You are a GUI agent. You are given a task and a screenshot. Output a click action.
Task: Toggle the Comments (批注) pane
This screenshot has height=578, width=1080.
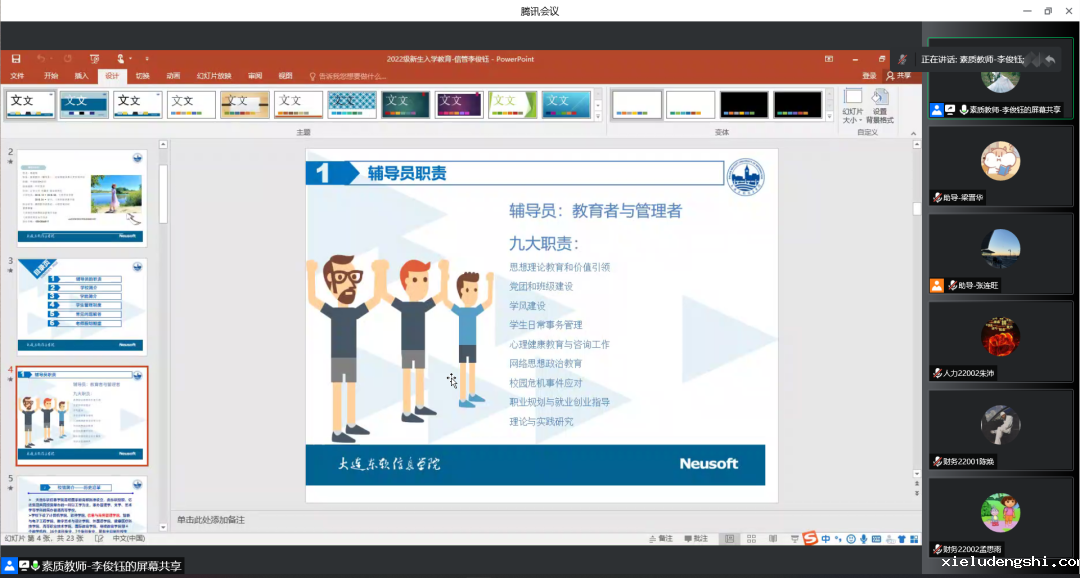tap(696, 539)
